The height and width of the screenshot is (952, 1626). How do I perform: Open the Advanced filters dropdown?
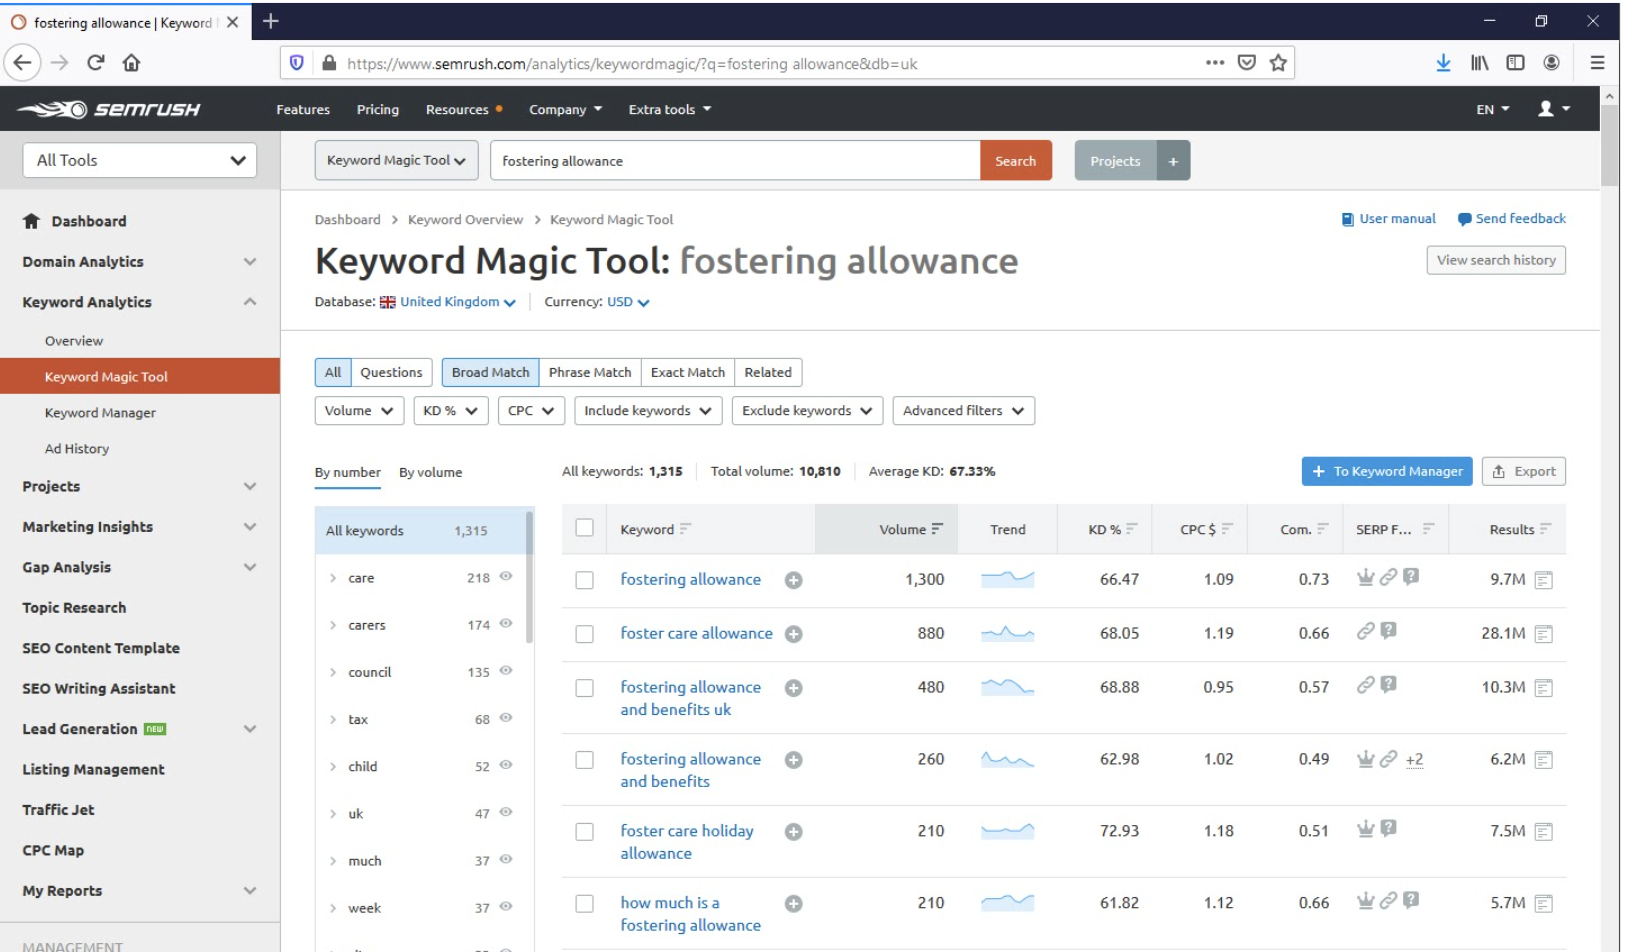click(963, 411)
